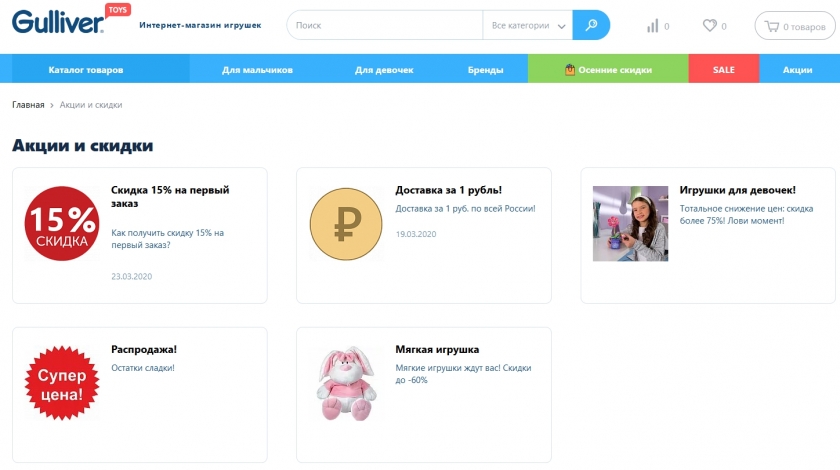Open the 'Каталог товаров' menu
Screen dimensions: 840x470
point(86,70)
